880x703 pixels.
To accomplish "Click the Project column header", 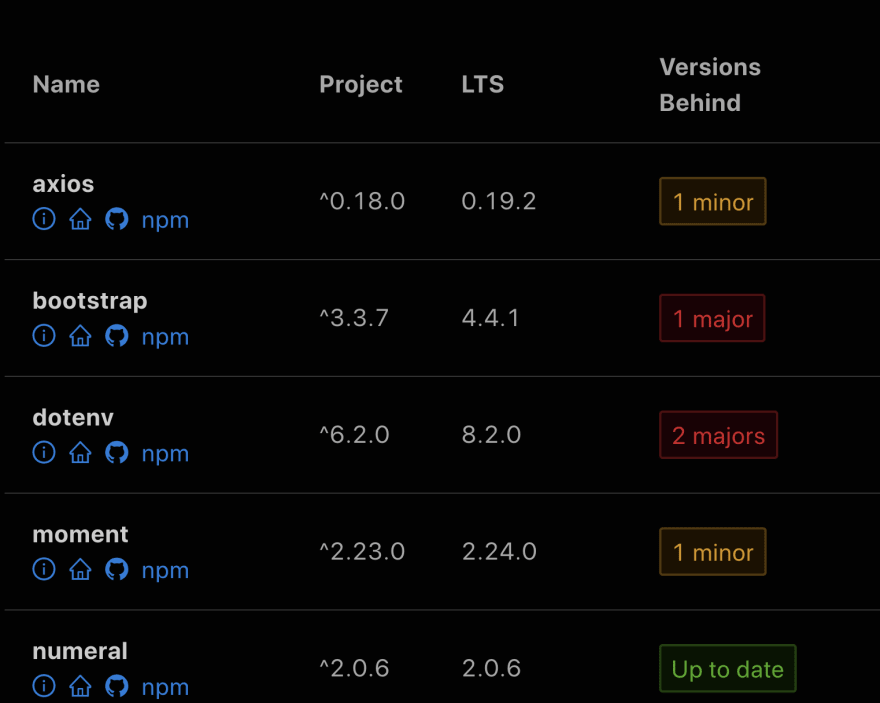I will (x=361, y=85).
